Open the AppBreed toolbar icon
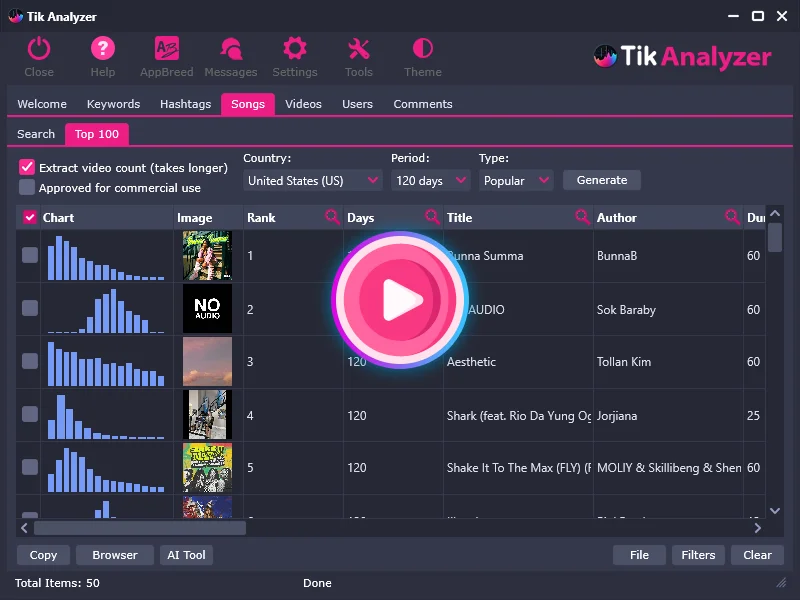This screenshot has height=600, width=800. click(167, 49)
